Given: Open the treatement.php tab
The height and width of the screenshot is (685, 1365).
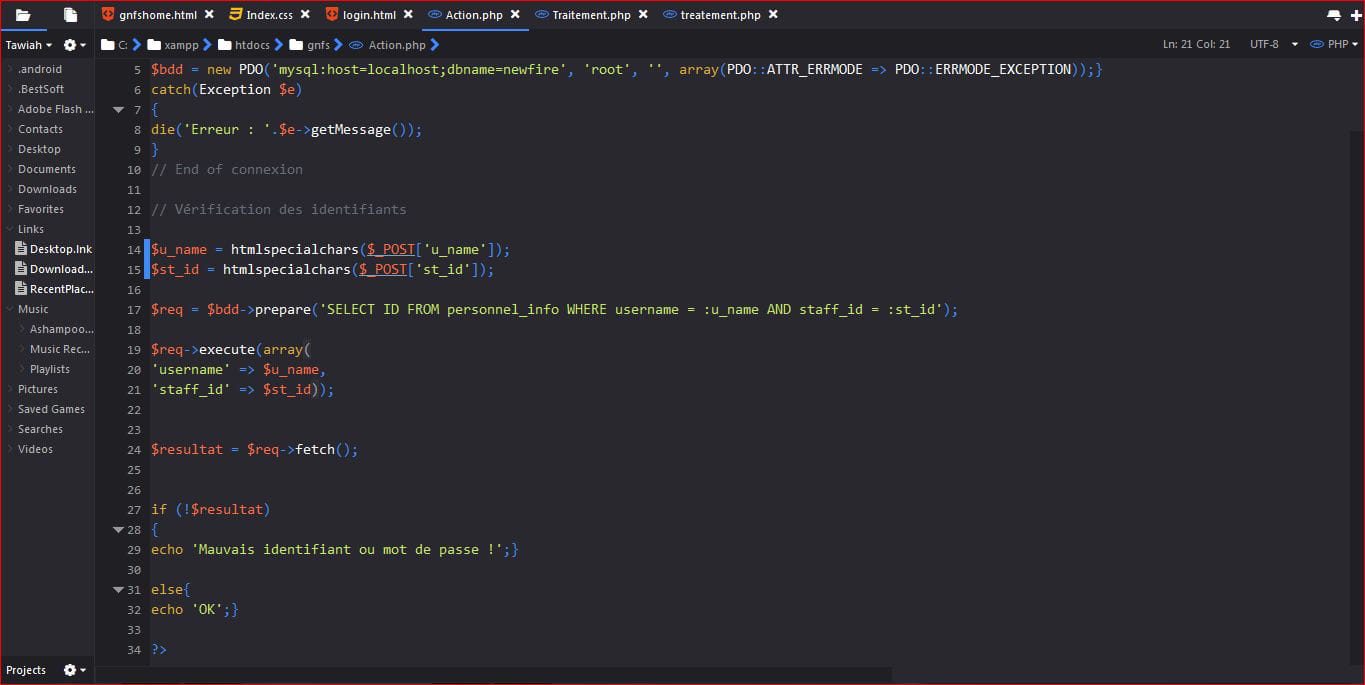Looking at the screenshot, I should pos(721,15).
